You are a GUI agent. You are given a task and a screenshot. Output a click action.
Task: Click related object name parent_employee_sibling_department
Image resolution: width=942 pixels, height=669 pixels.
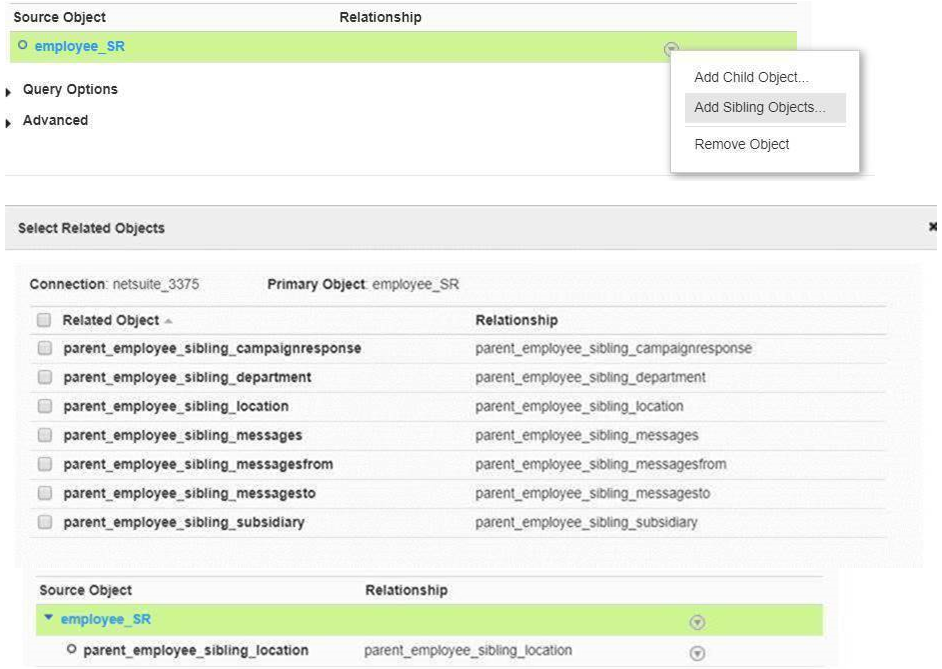coord(187,377)
